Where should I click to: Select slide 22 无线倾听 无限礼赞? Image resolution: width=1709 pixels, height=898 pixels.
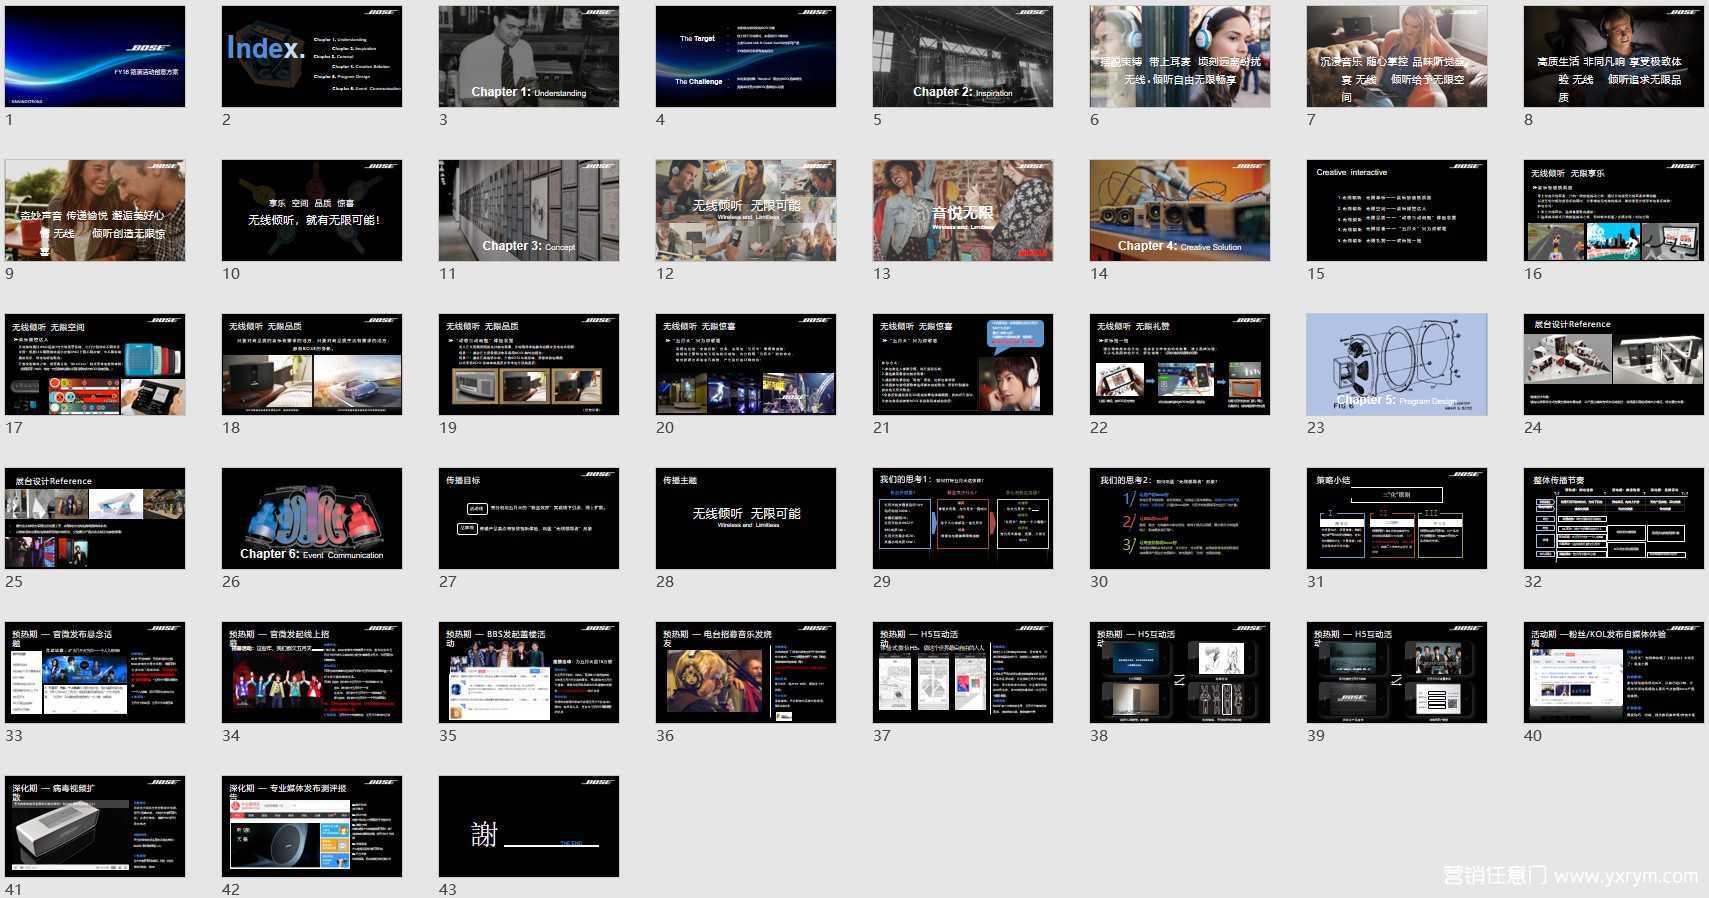coord(1180,364)
